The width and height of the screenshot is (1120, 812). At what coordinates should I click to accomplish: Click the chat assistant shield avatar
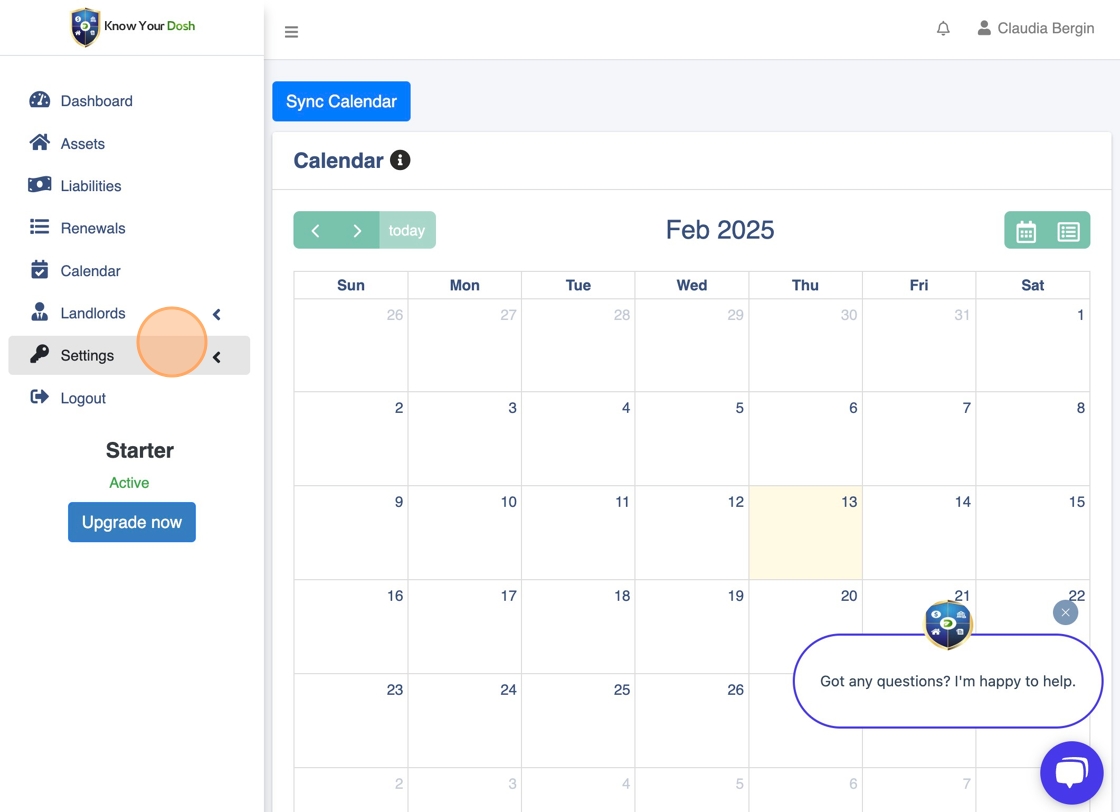[x=947, y=624]
